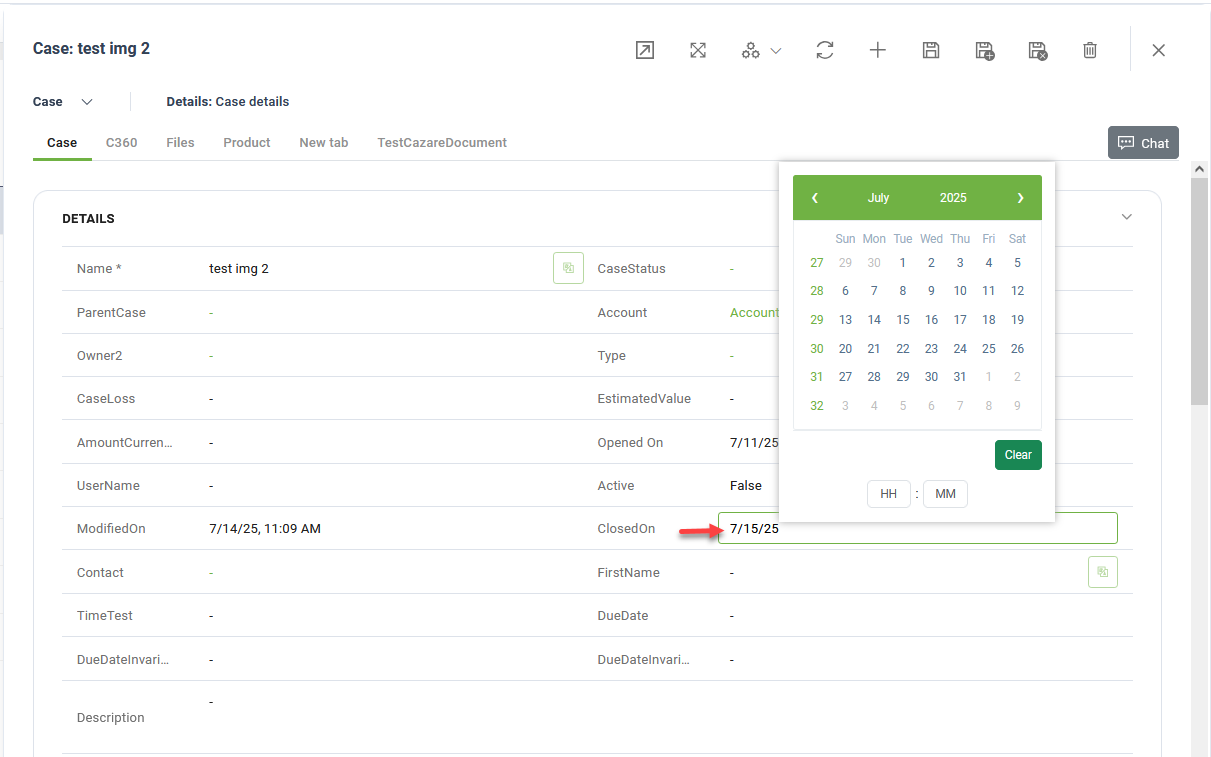Click the HH hour input

(888, 494)
